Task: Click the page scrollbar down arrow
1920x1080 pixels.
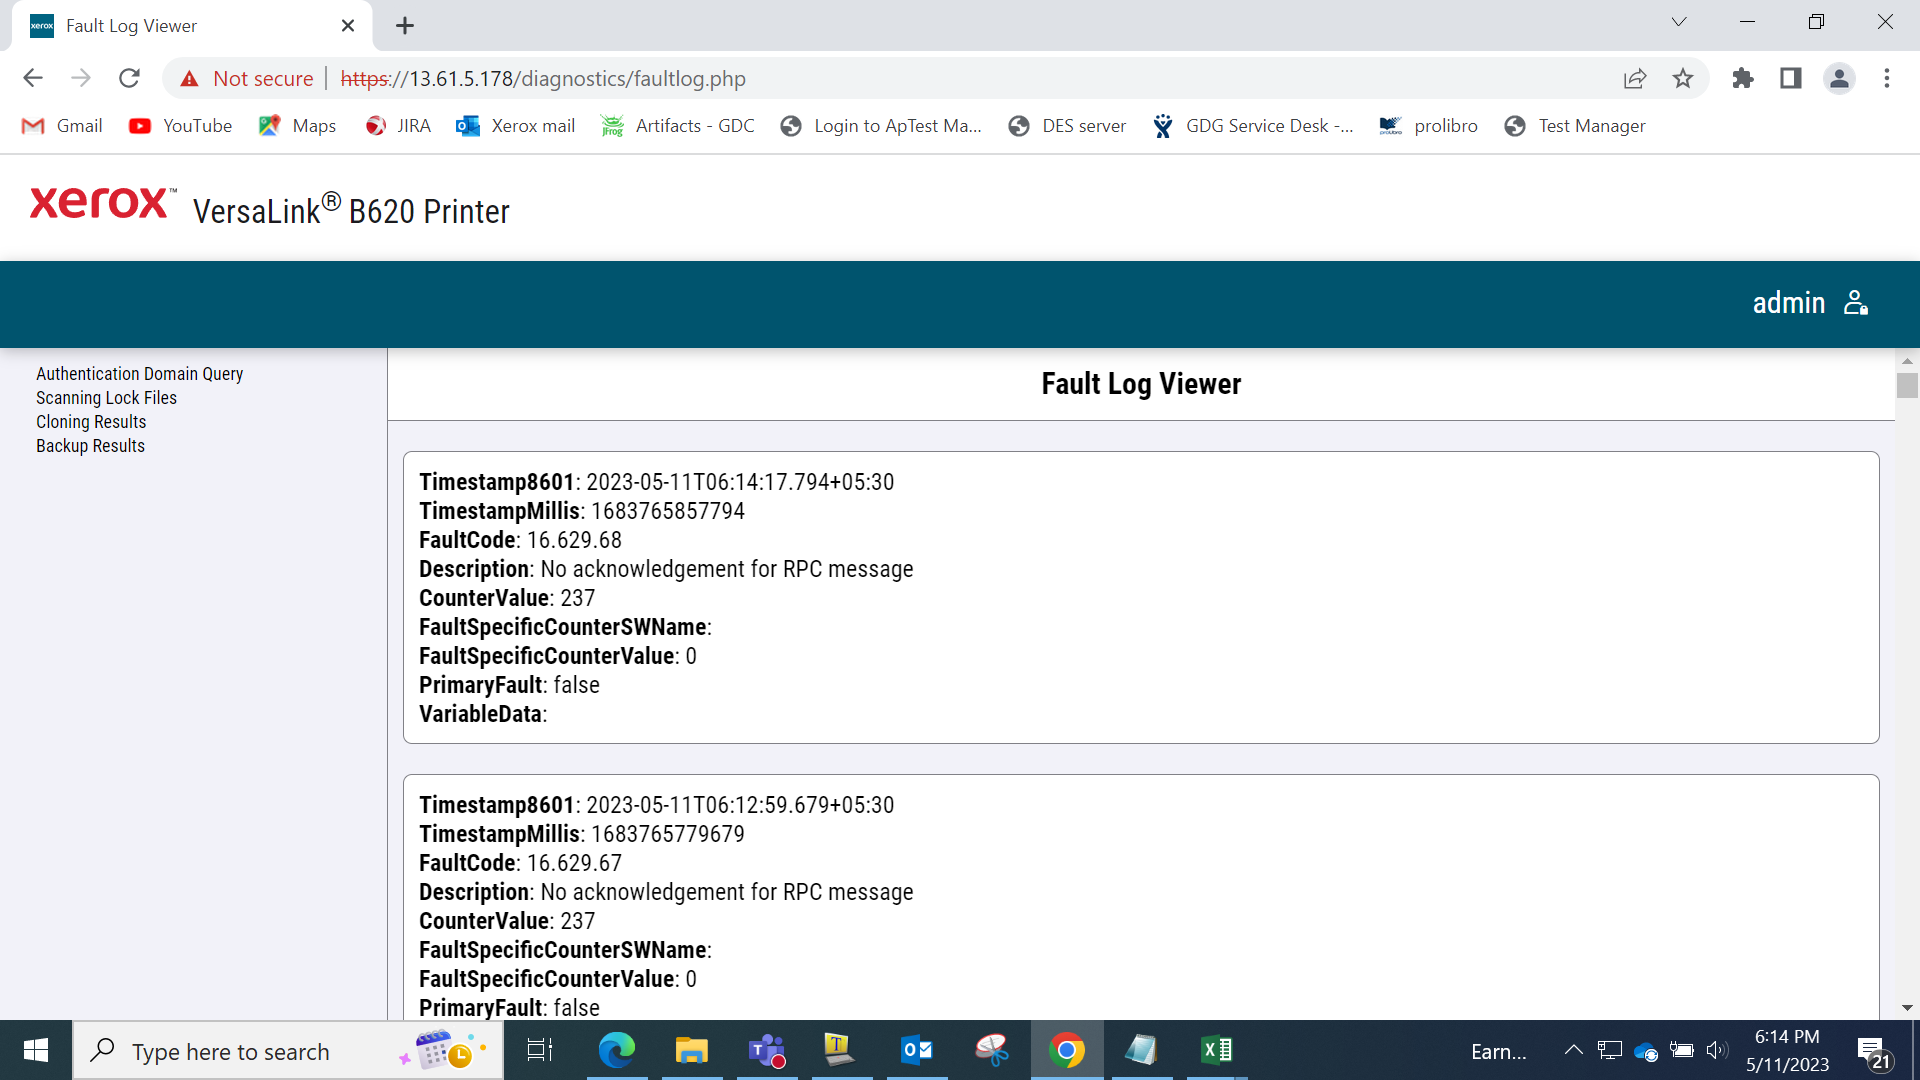Action: point(1907,1008)
